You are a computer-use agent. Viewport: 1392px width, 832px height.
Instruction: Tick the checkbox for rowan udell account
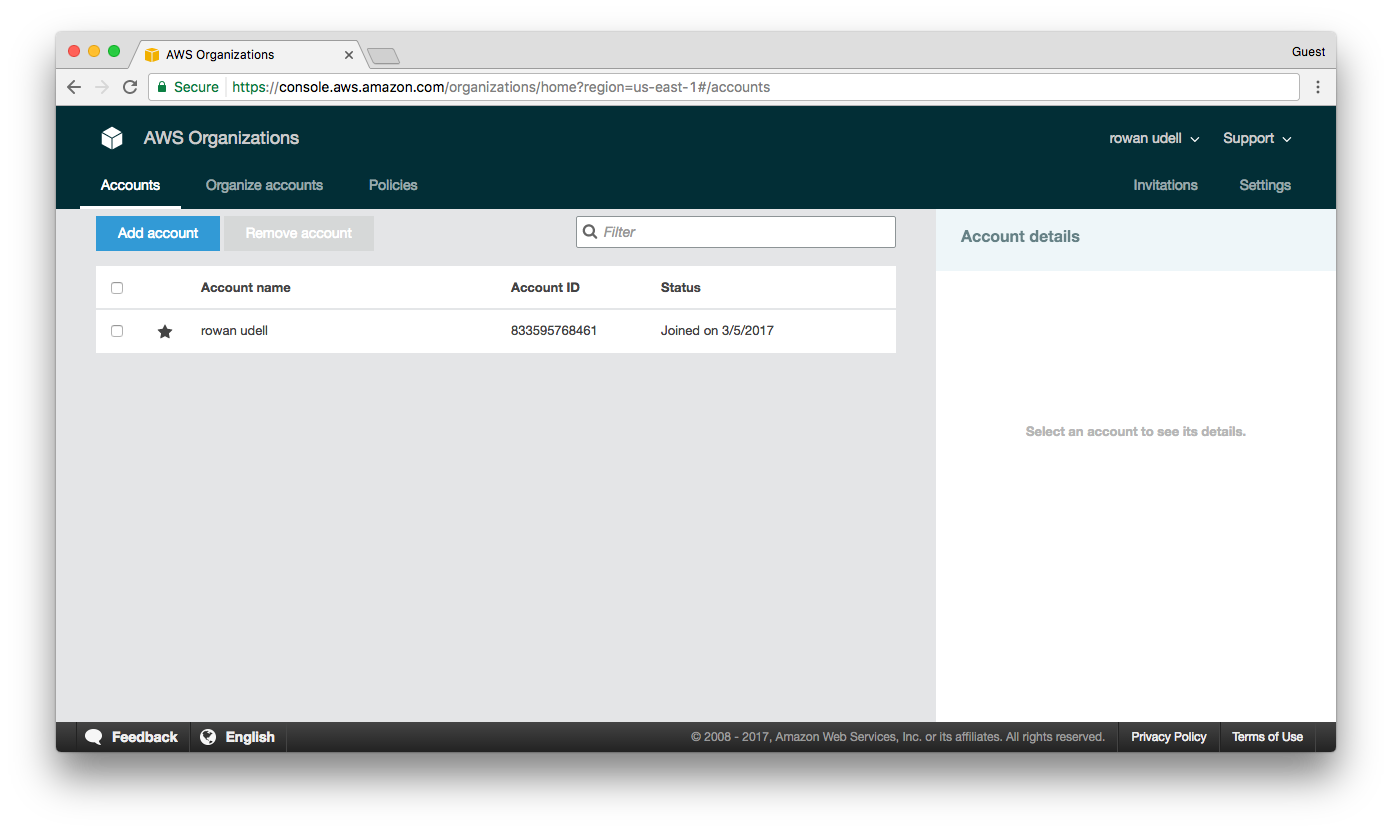pos(117,331)
